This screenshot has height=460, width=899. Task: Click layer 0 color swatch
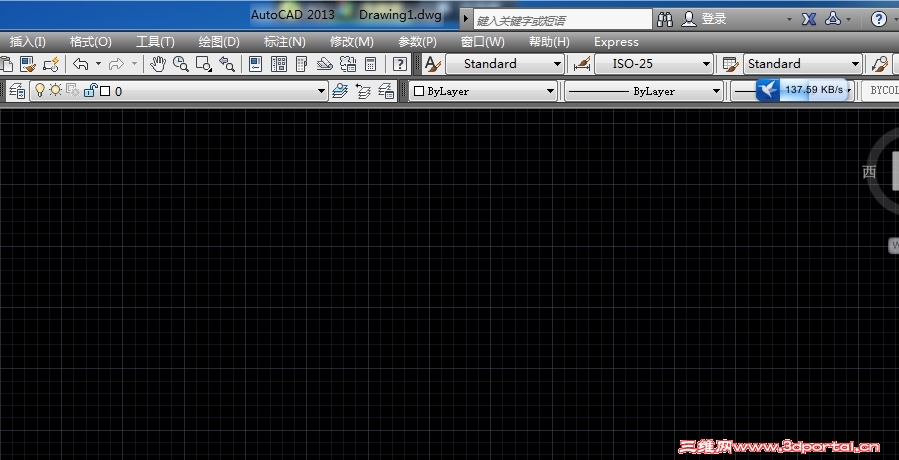tap(105, 91)
